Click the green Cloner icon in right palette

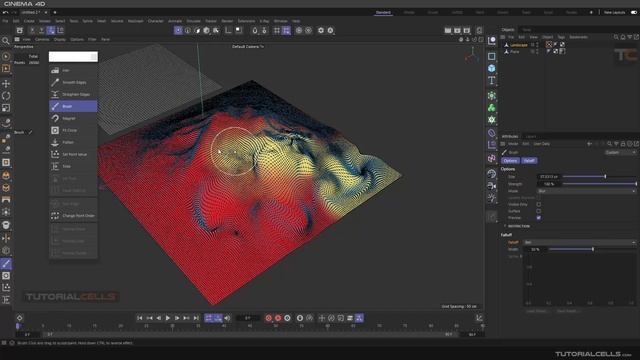point(491,108)
